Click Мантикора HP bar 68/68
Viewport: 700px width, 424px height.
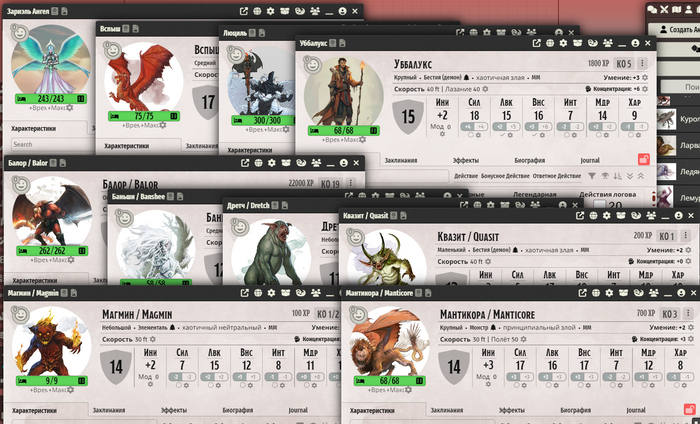[x=389, y=381]
